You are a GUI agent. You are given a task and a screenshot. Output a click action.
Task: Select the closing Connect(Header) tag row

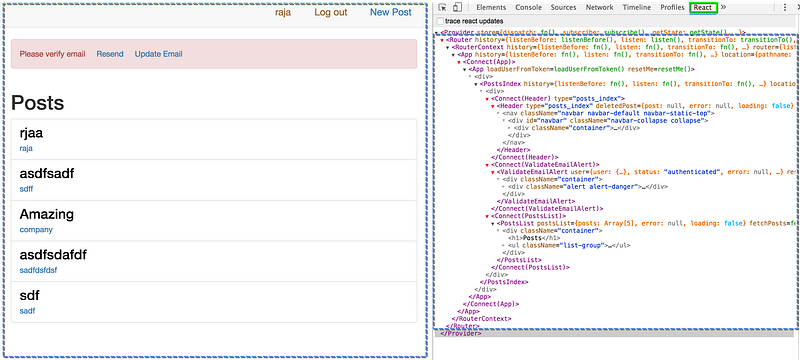point(525,158)
